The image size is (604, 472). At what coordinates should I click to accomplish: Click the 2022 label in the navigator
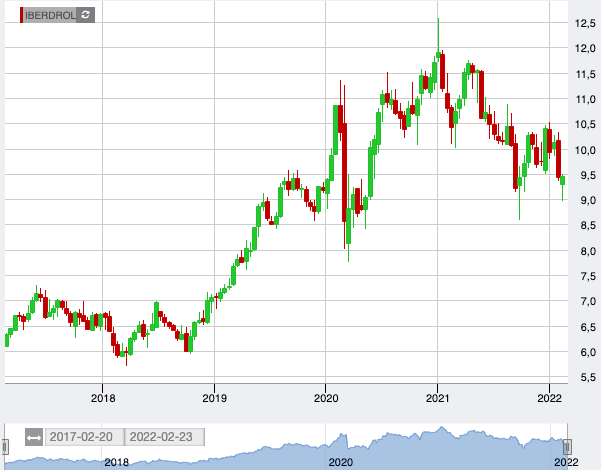pyautogui.click(x=566, y=462)
